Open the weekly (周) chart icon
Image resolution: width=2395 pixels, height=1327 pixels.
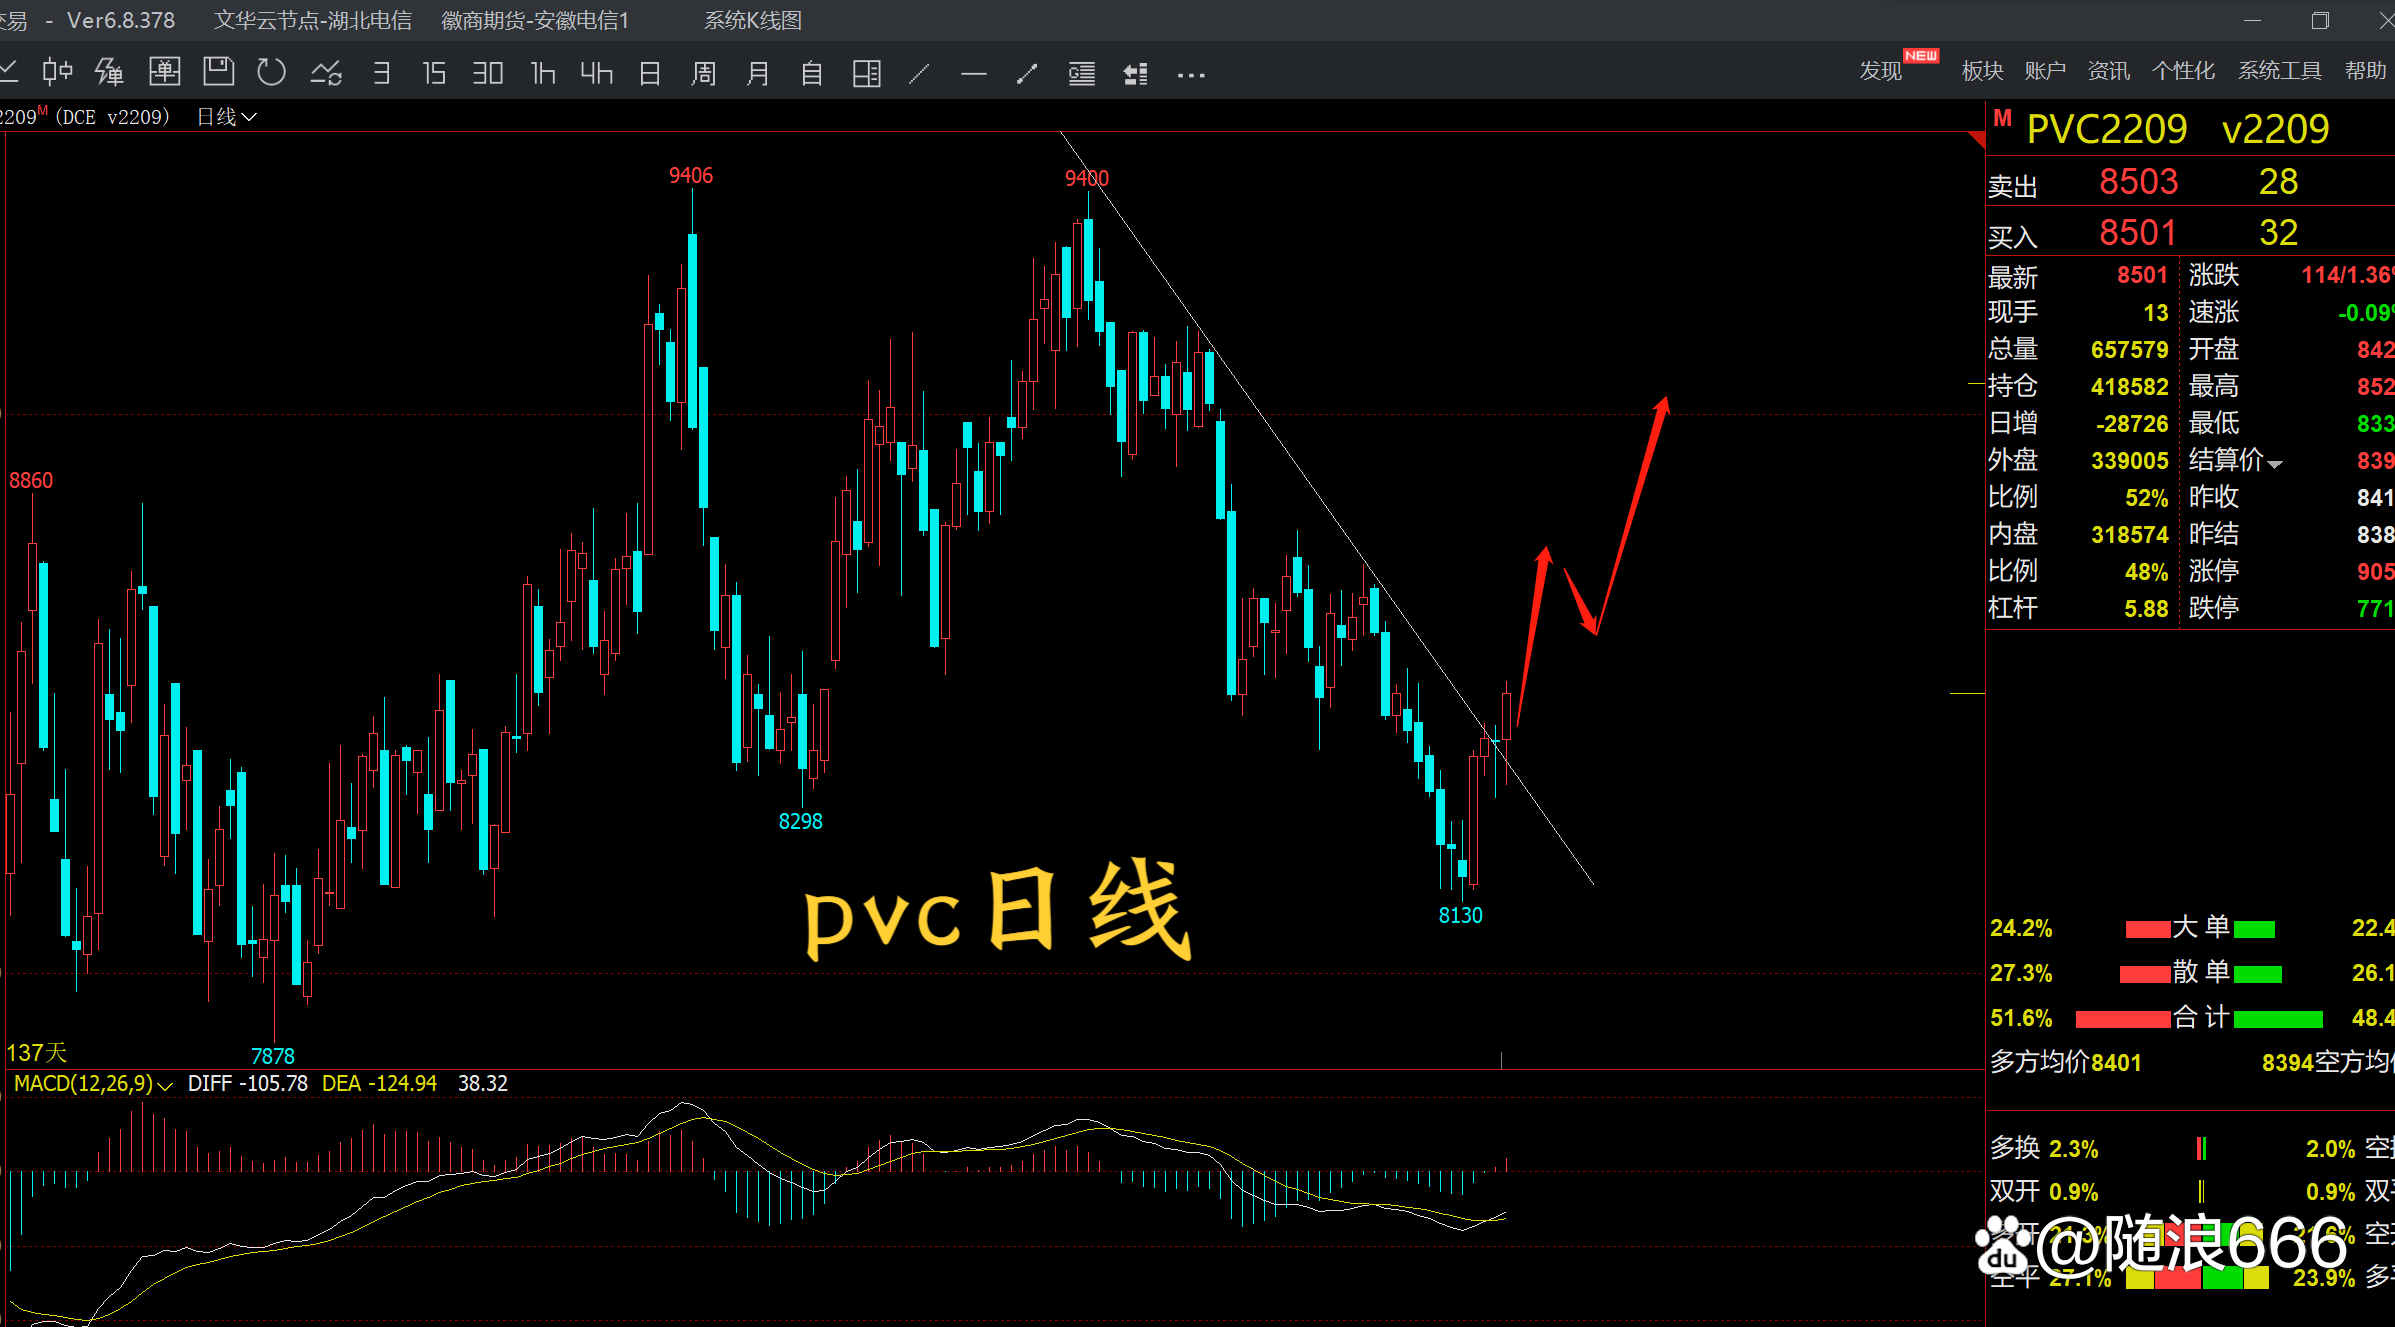click(x=704, y=72)
